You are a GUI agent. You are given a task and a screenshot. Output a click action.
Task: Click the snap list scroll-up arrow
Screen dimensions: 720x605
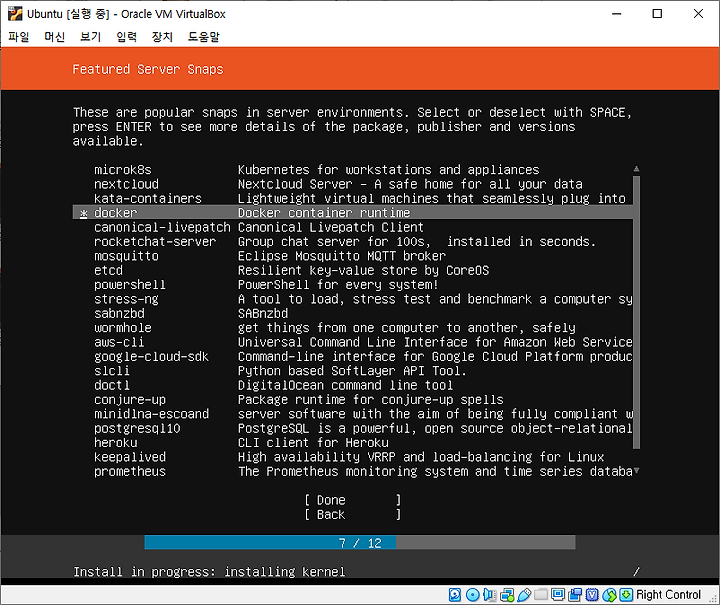636,169
